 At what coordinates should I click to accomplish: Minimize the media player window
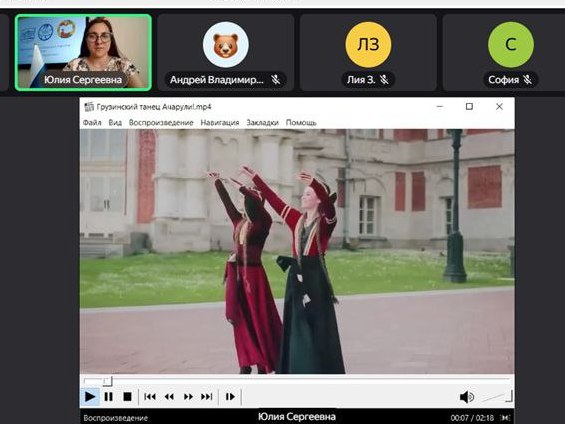pos(440,107)
